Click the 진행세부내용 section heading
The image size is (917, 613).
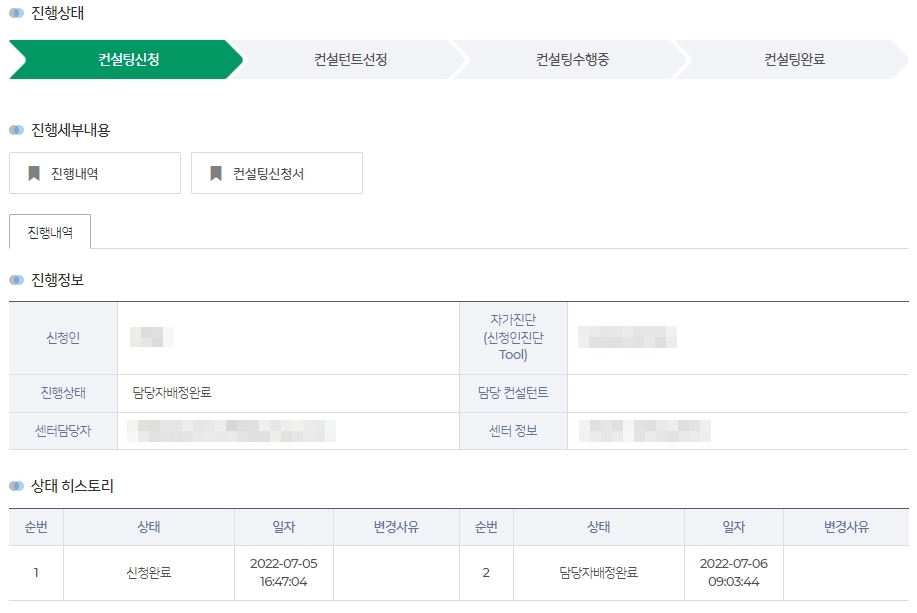point(70,130)
